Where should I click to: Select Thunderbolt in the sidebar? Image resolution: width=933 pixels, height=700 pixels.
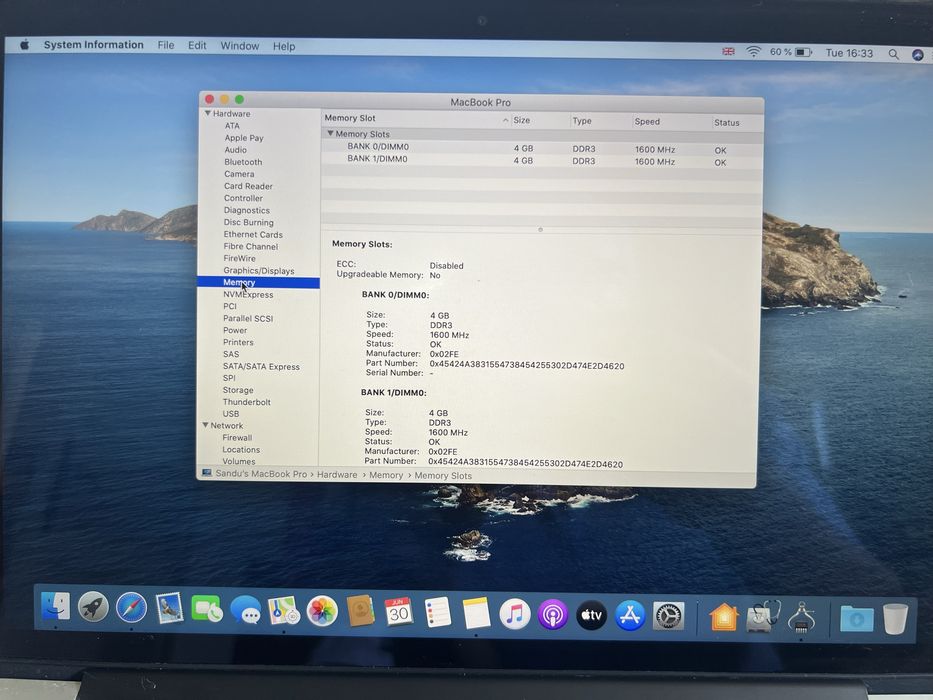tap(246, 402)
